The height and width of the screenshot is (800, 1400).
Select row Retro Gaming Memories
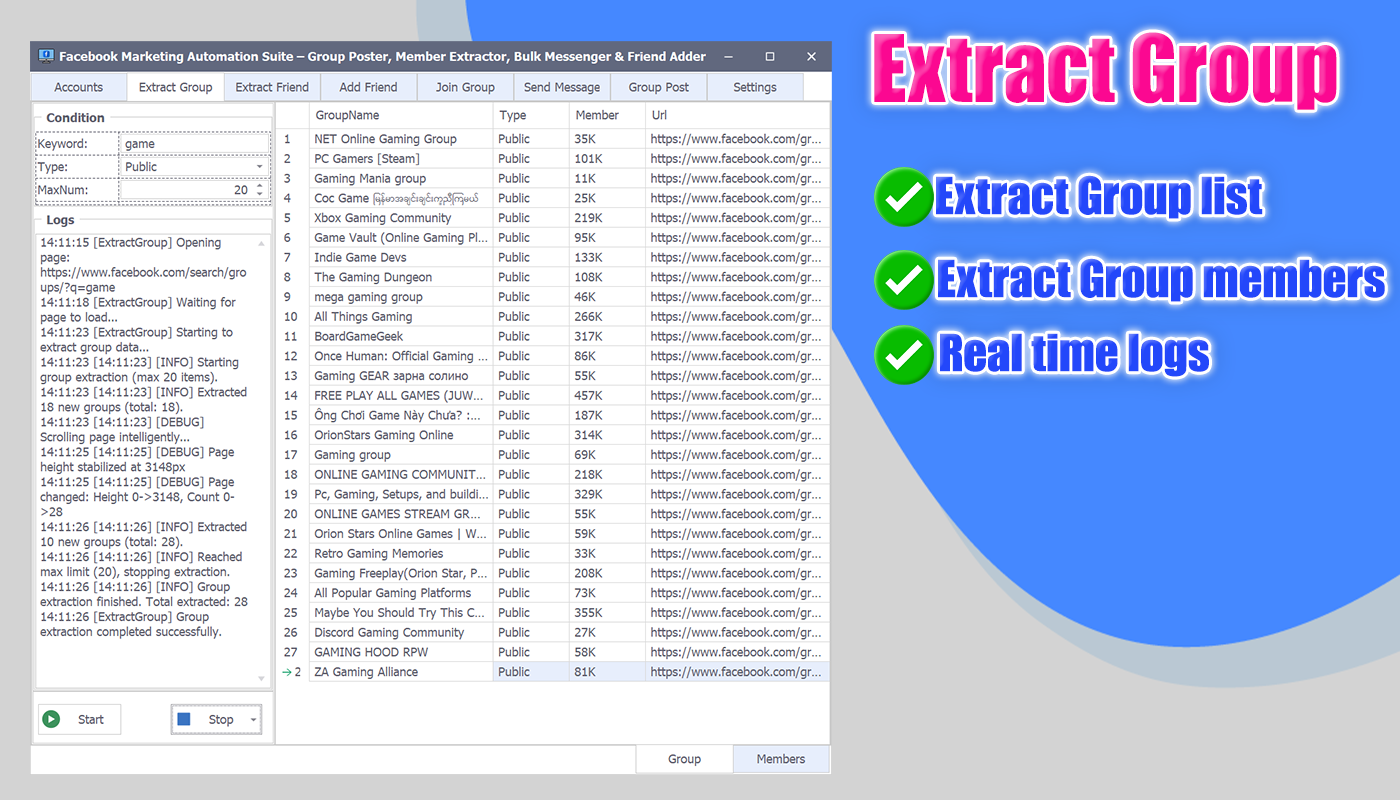(x=554, y=553)
